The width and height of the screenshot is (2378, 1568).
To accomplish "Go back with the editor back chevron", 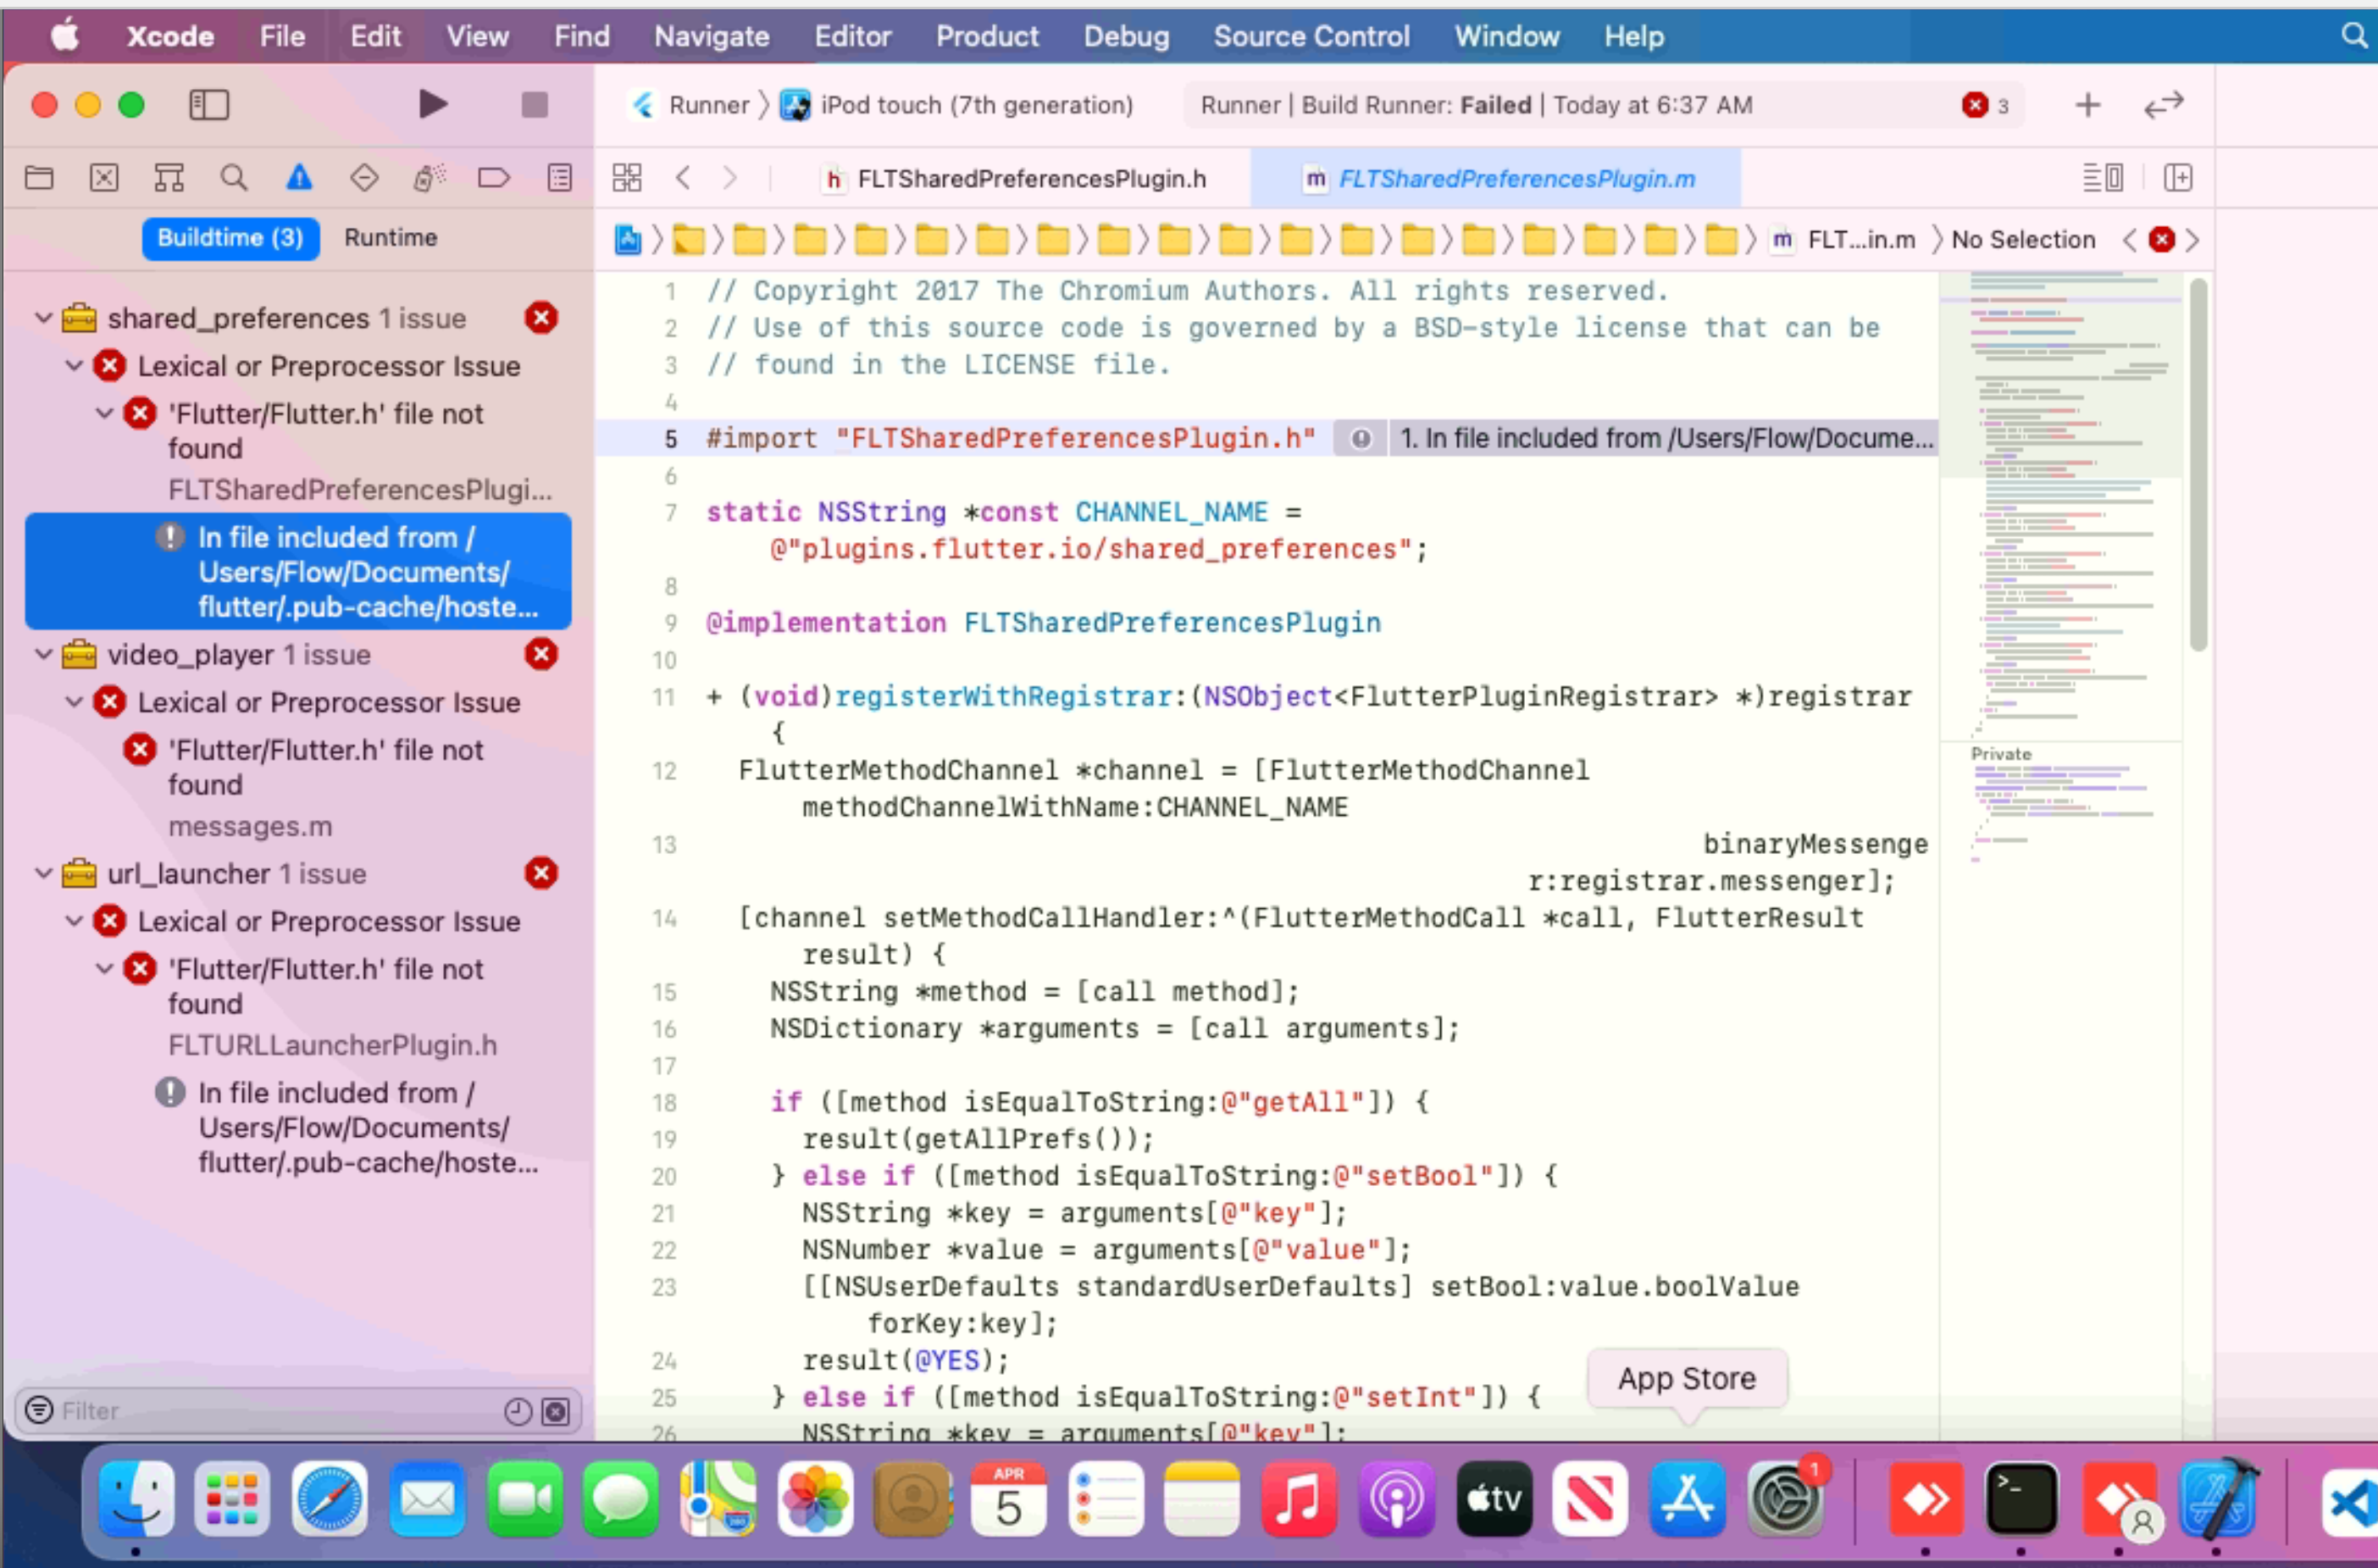I will pos(683,178).
